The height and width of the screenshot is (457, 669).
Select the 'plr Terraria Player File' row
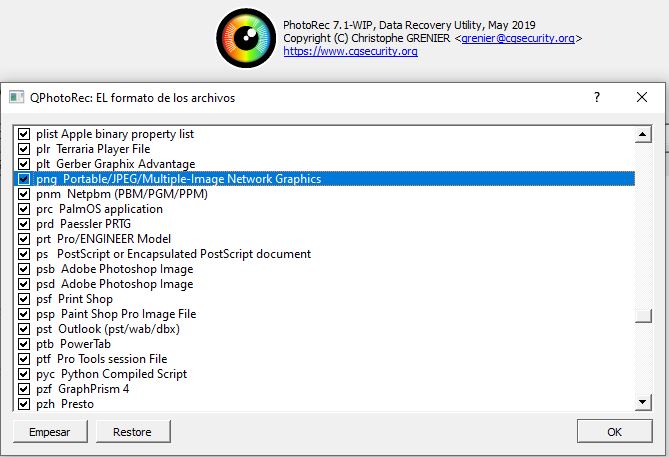324,149
